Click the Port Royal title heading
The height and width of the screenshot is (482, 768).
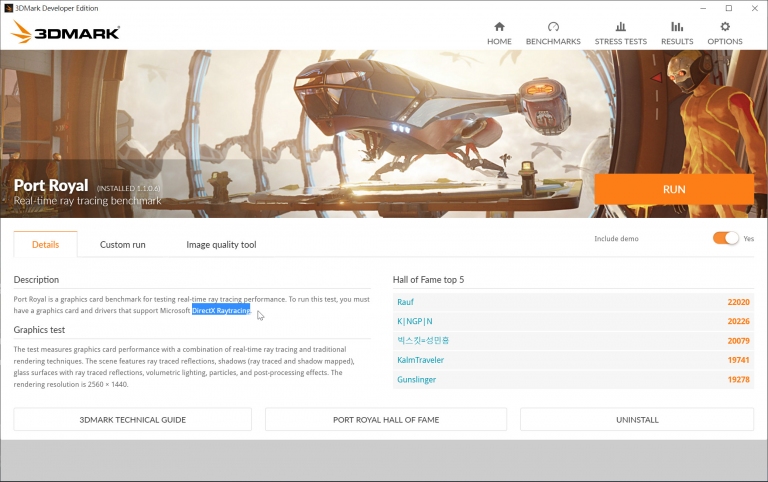tap(51, 185)
